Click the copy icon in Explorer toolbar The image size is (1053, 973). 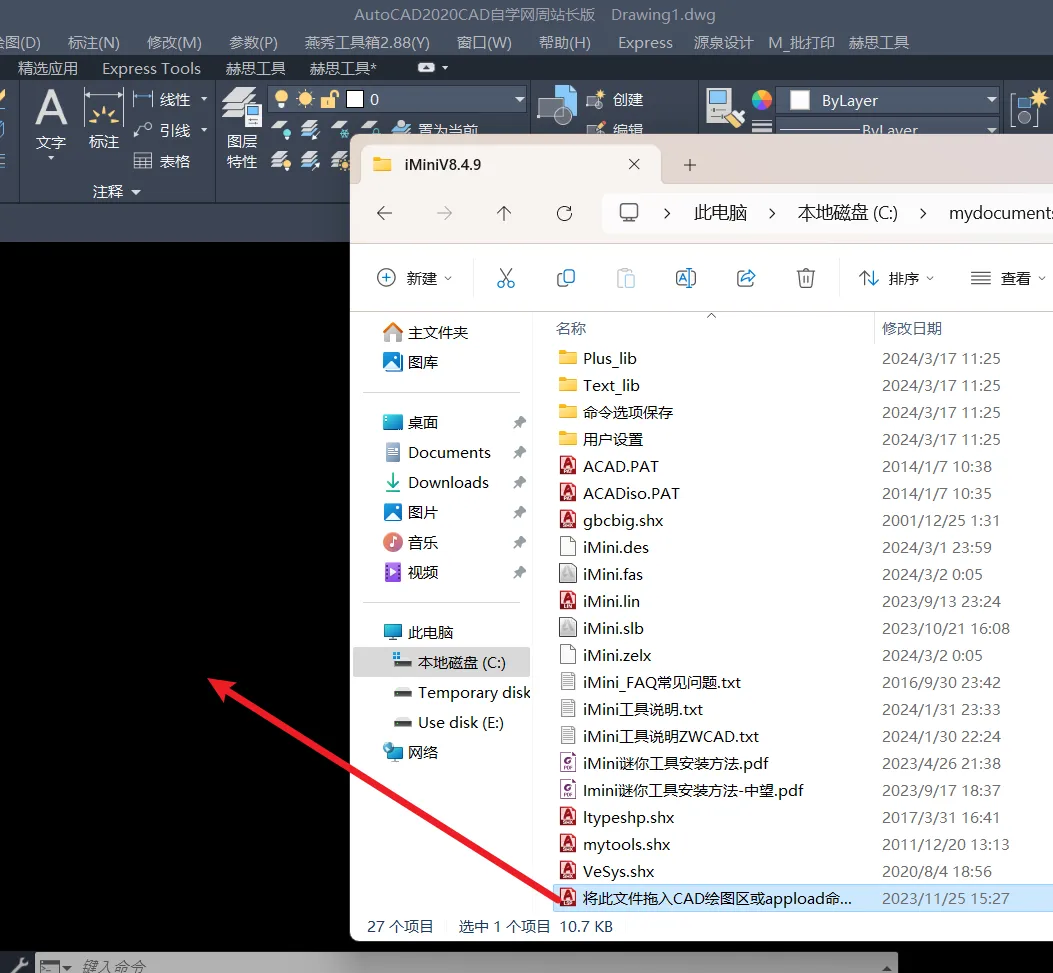point(565,278)
